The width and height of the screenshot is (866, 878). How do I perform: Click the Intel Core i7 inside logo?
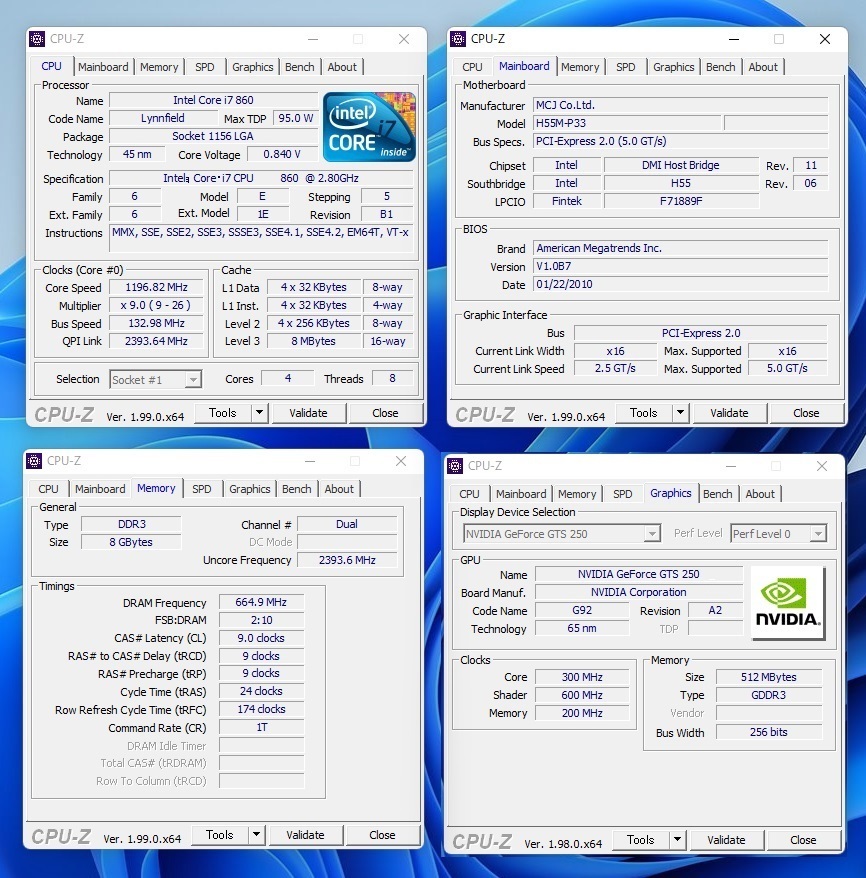(369, 127)
